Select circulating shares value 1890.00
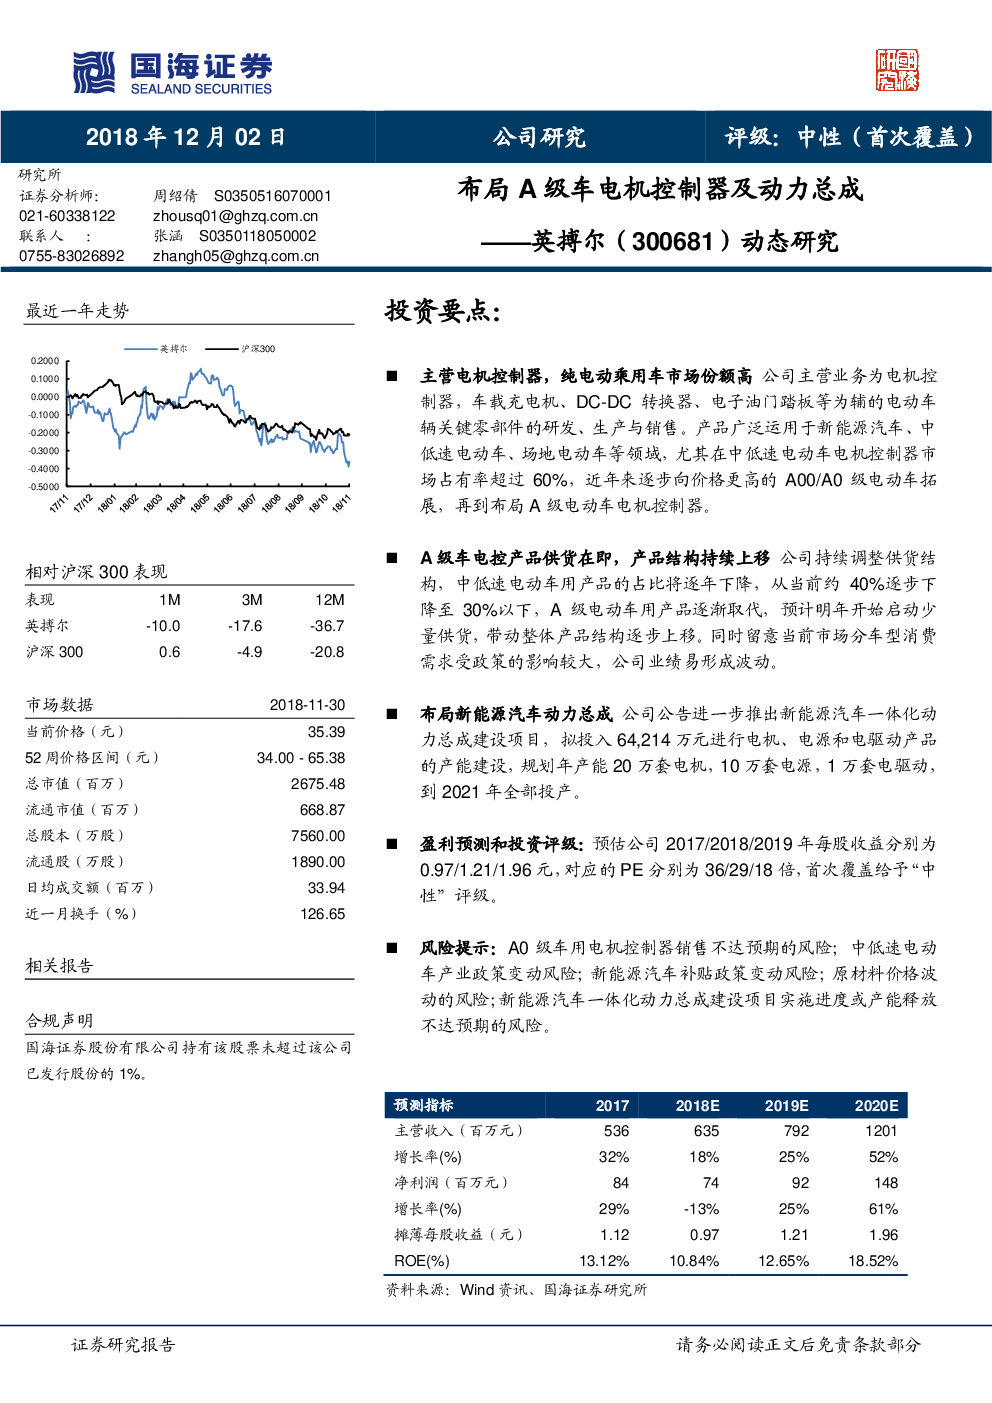992x1403 pixels. pos(318,862)
